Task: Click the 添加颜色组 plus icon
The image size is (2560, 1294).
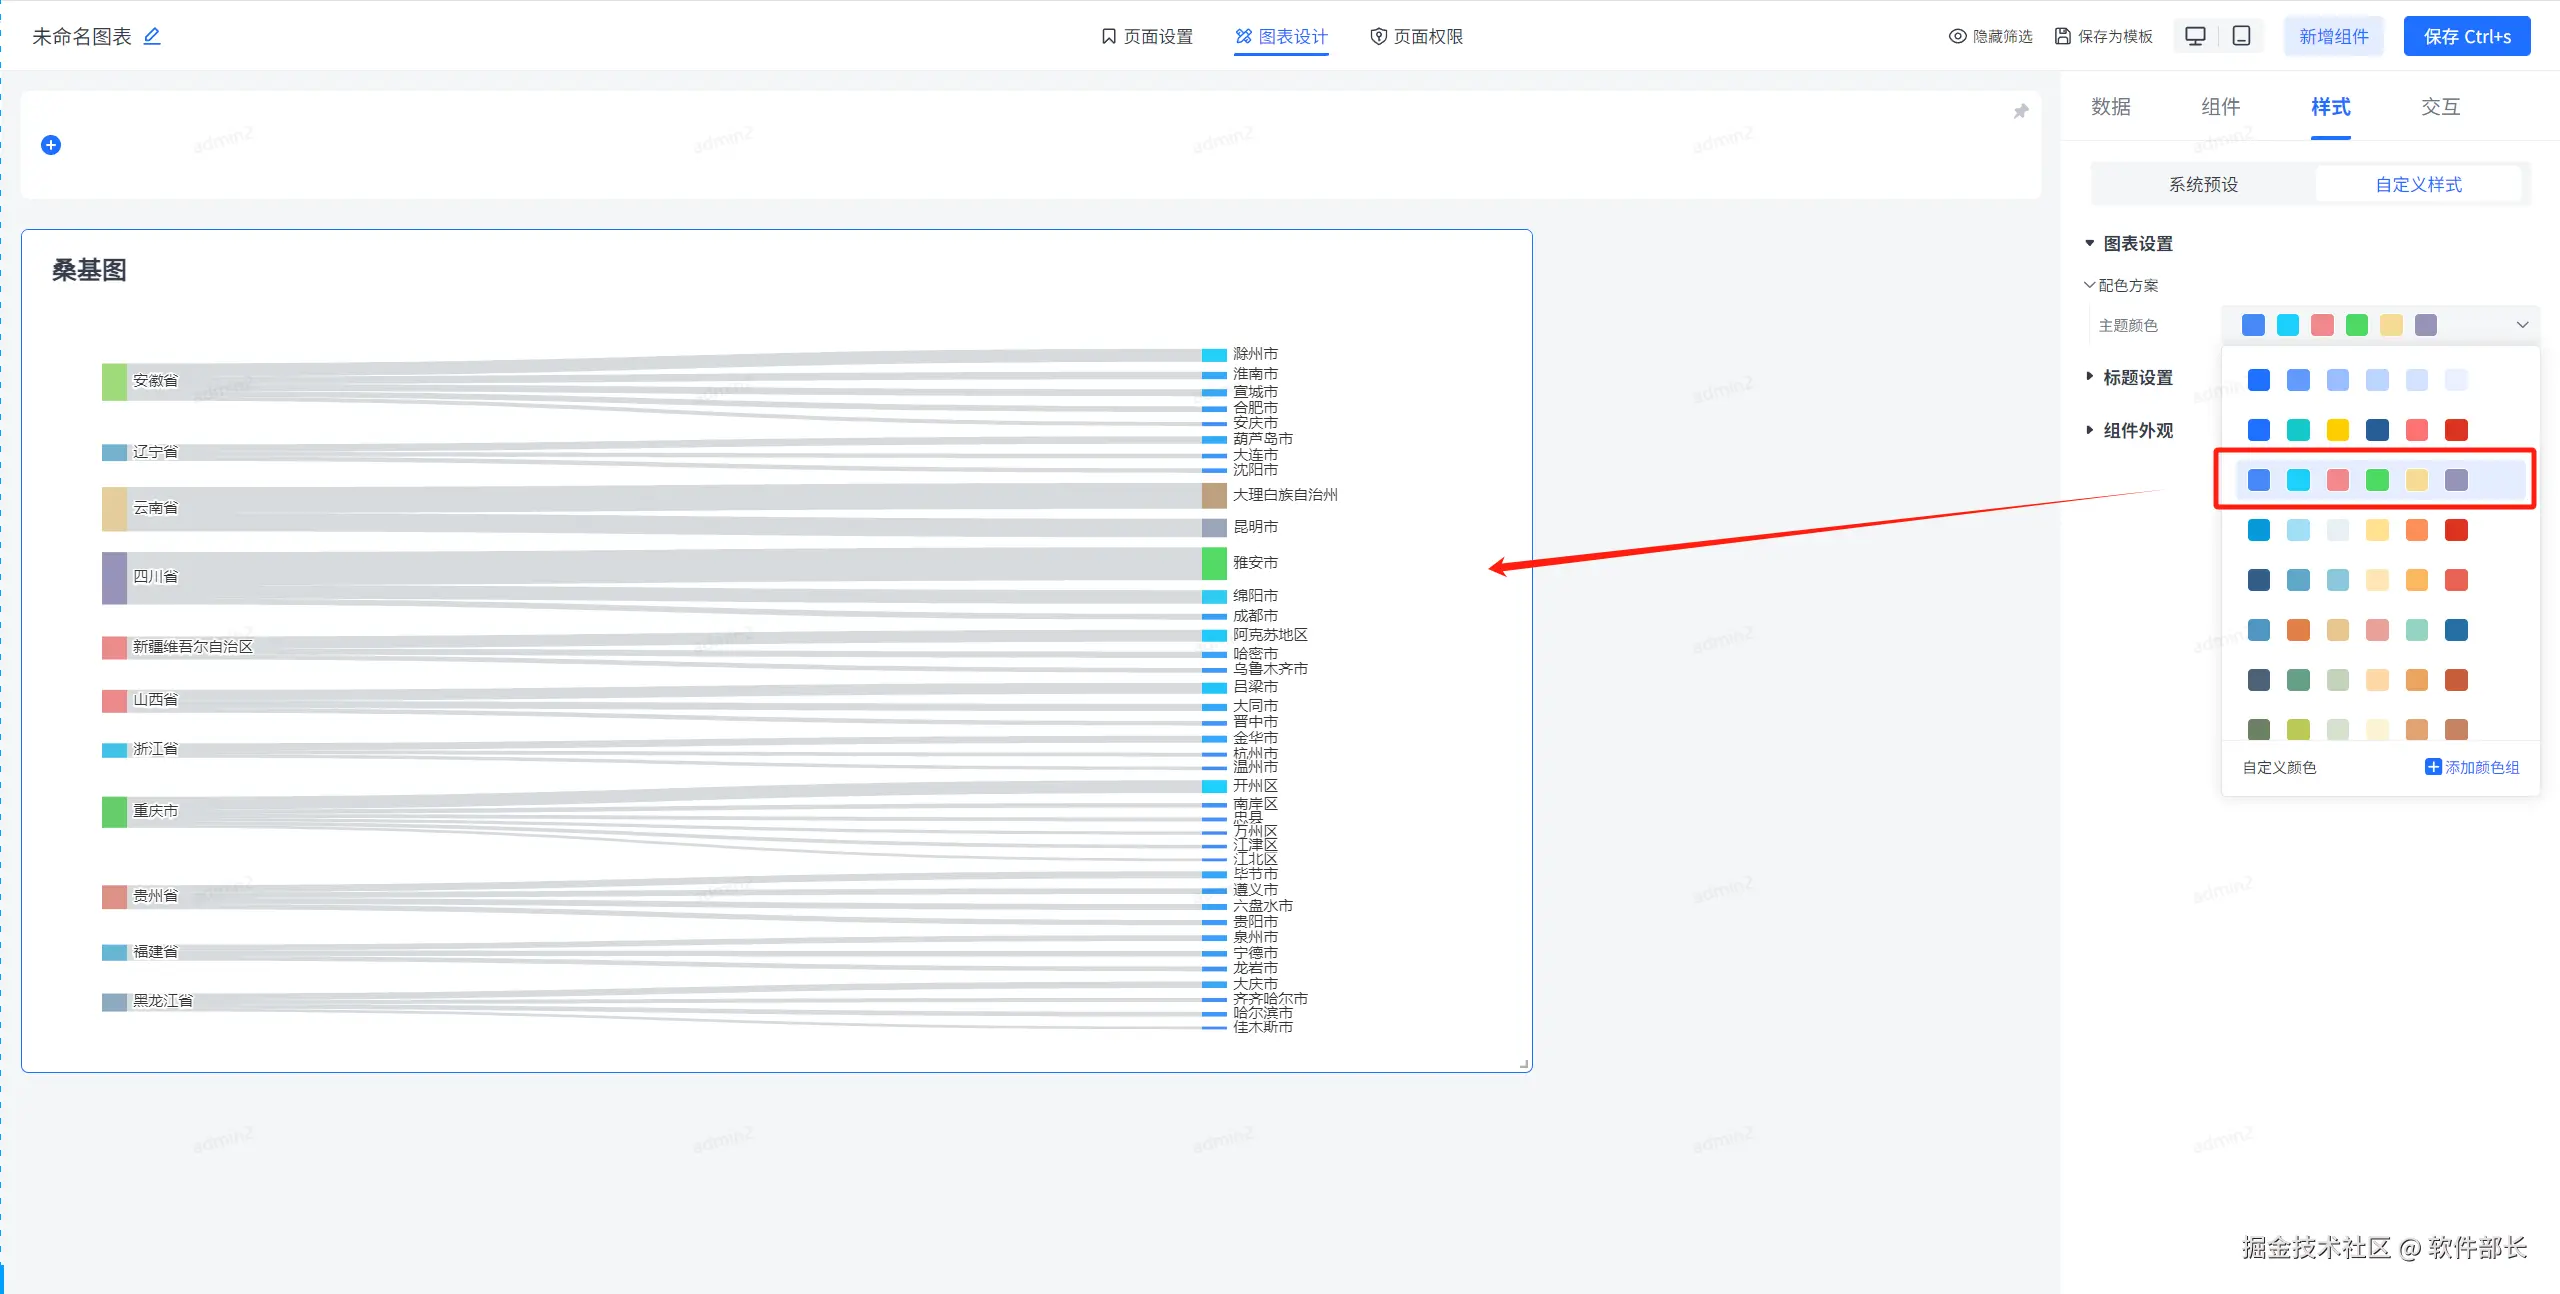Action: (2433, 767)
